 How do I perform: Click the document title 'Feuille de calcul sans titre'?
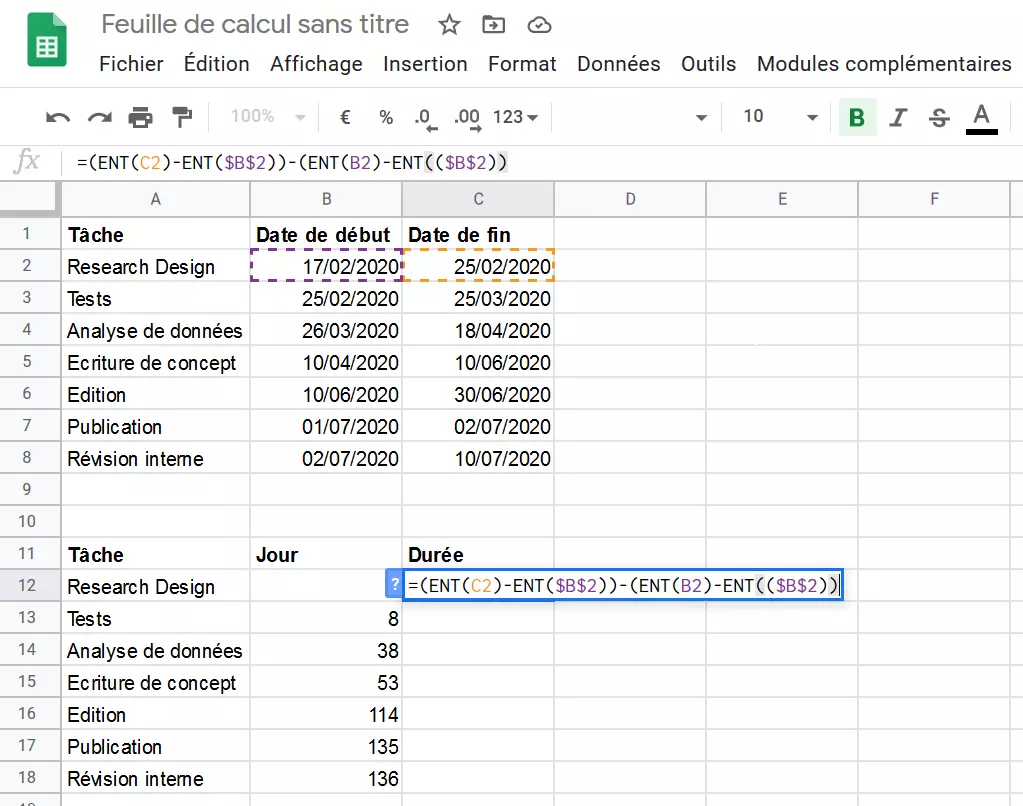(x=255, y=25)
